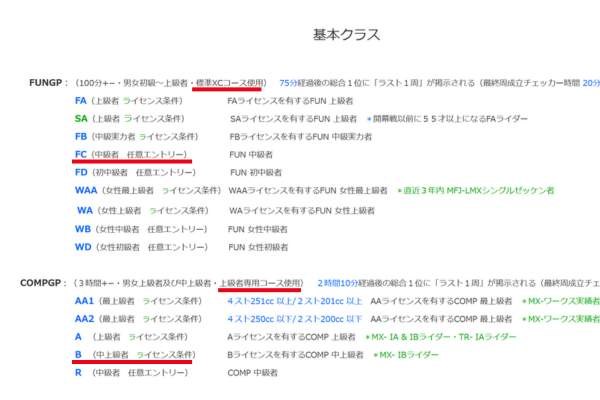Click the FUN 中級者 description
The width and height of the screenshot is (600, 400).
click(x=251, y=155)
